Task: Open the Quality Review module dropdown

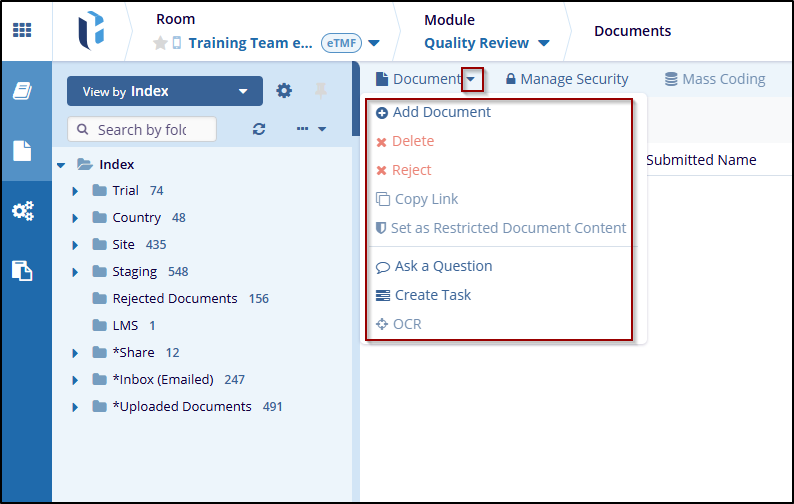Action: [487, 43]
